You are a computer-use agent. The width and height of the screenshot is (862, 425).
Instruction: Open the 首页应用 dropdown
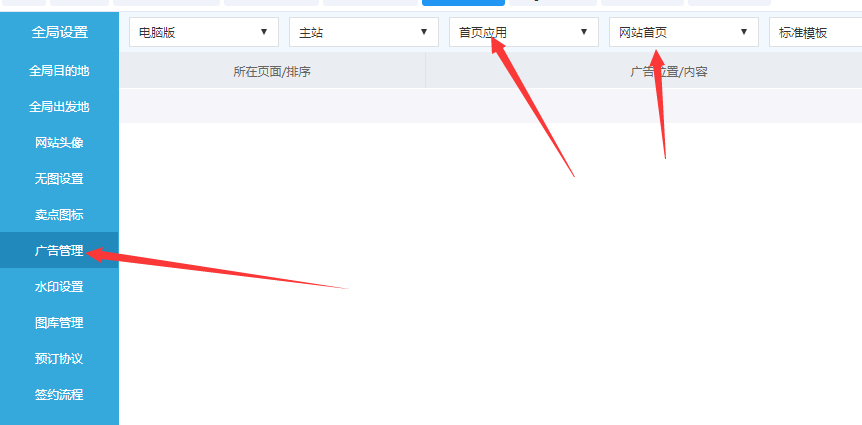(x=524, y=32)
